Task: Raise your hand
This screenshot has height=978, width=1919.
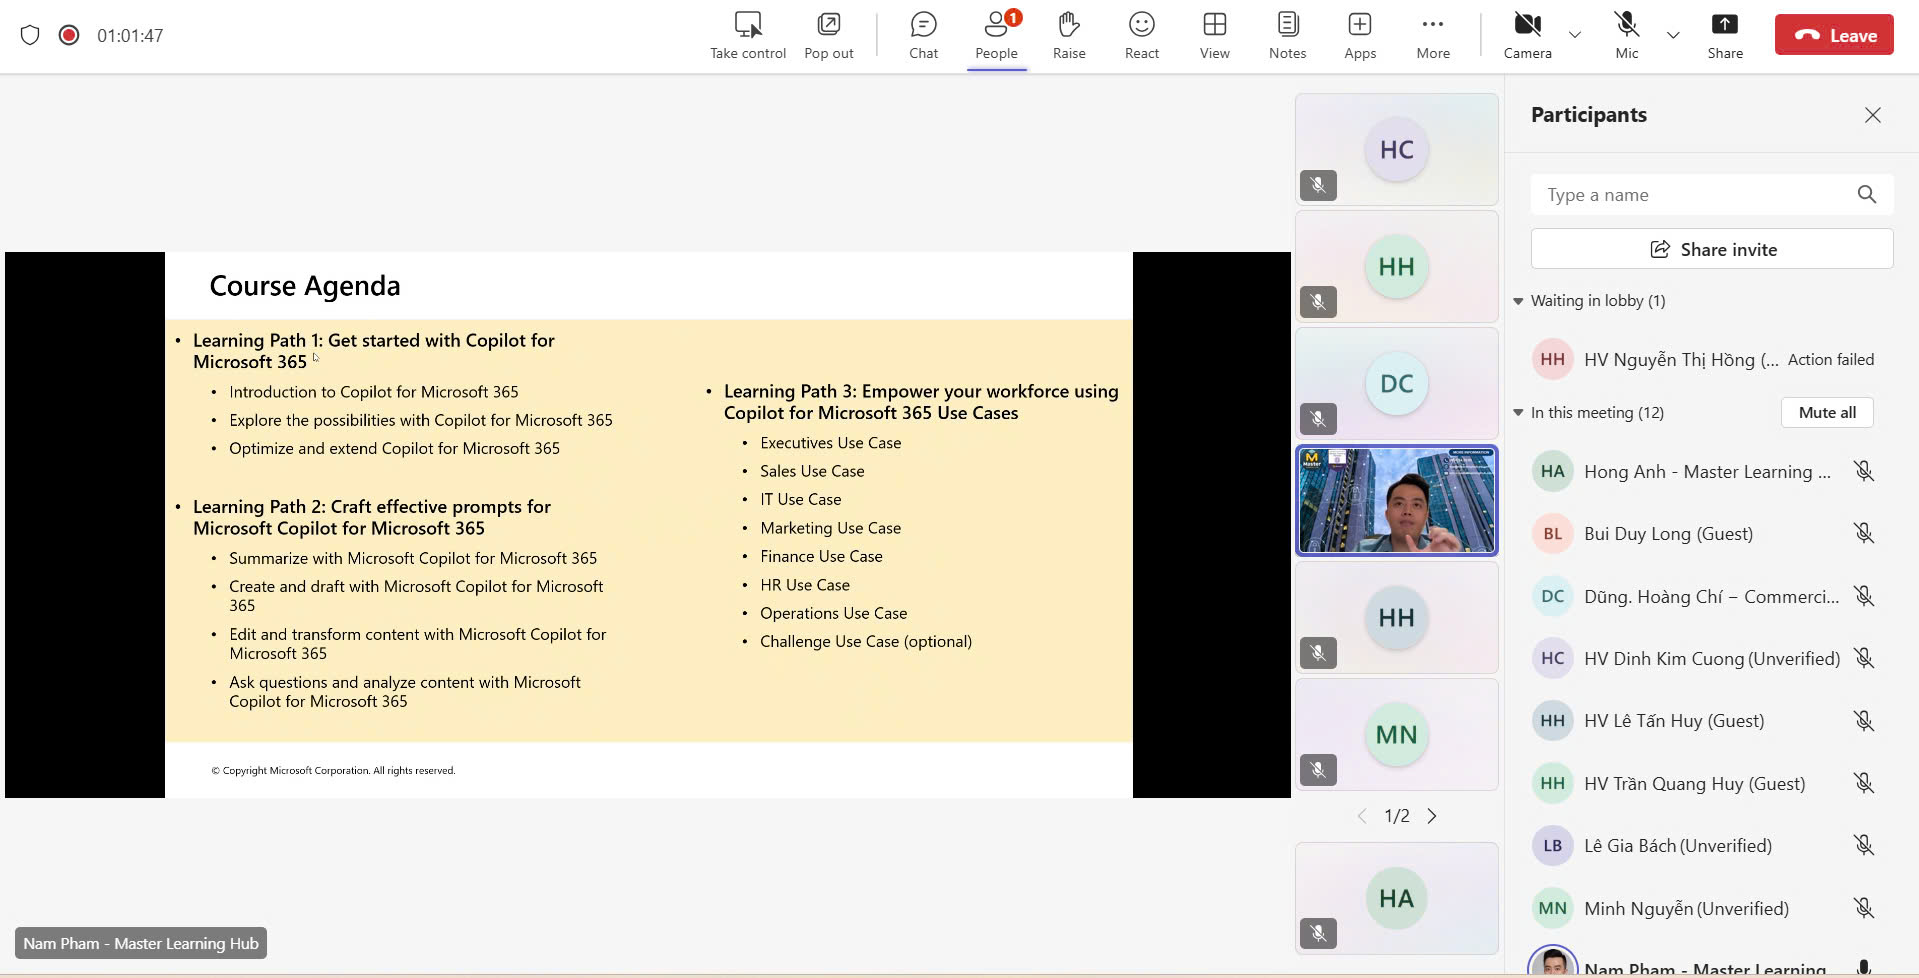Action: (x=1069, y=36)
